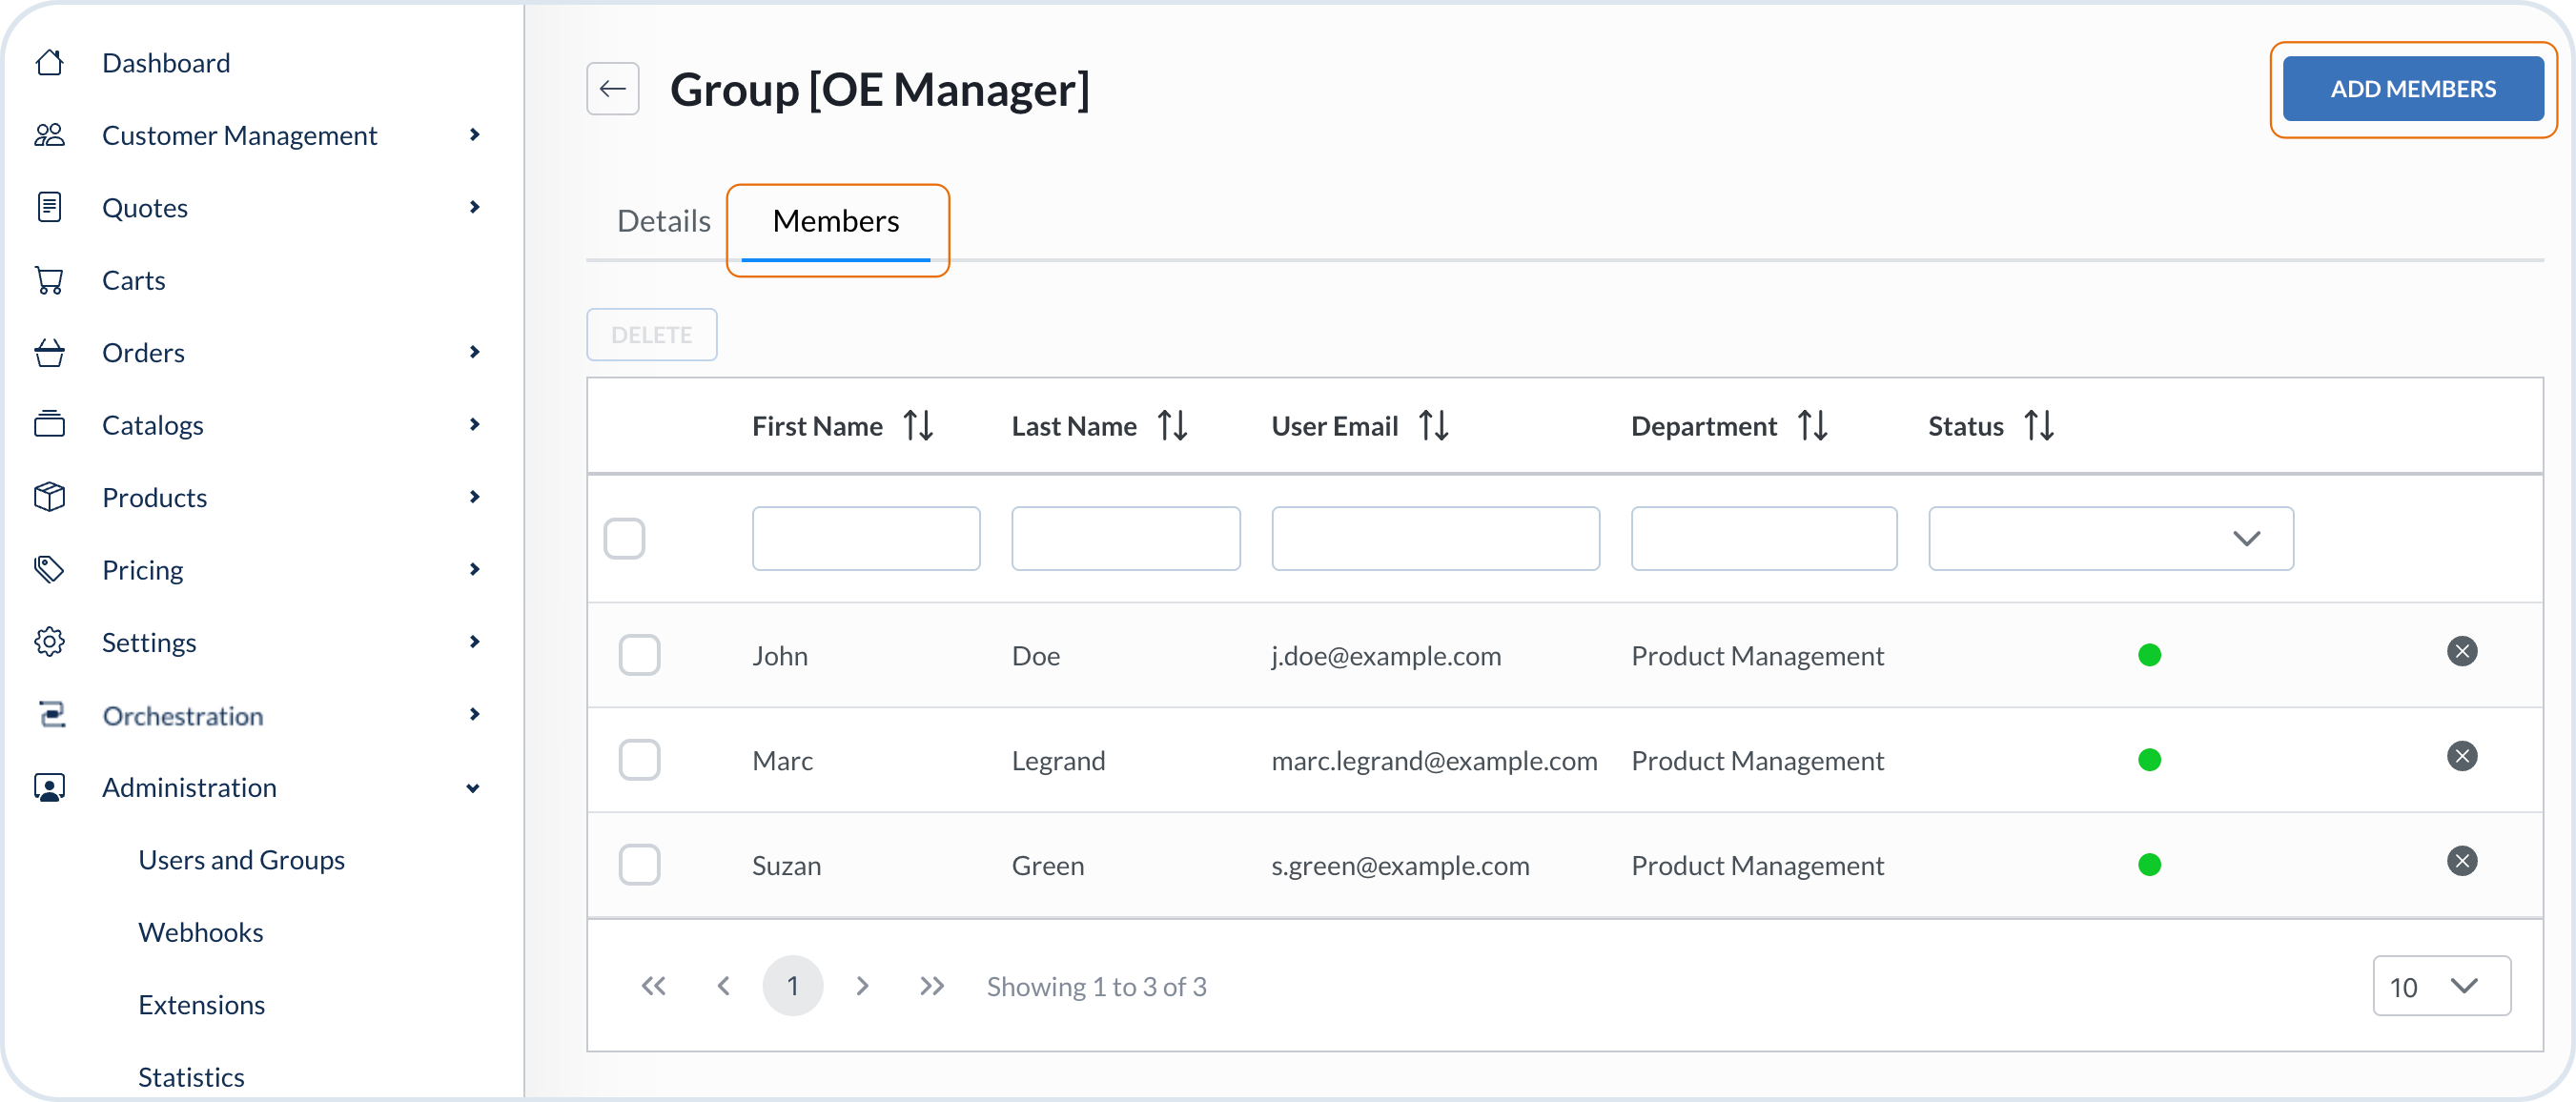Open Users and Groups submenu item
This screenshot has width=2576, height=1102.
coord(241,860)
